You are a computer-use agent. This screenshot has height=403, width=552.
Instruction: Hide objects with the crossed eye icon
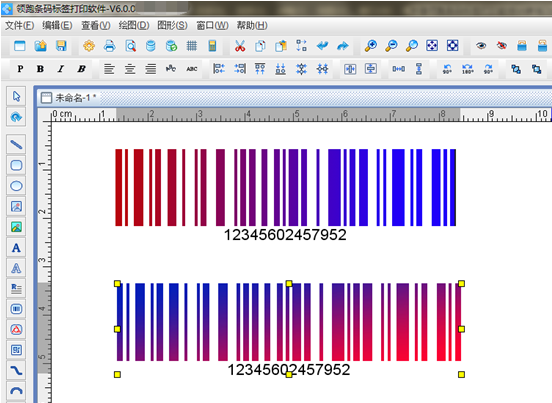tap(502, 46)
